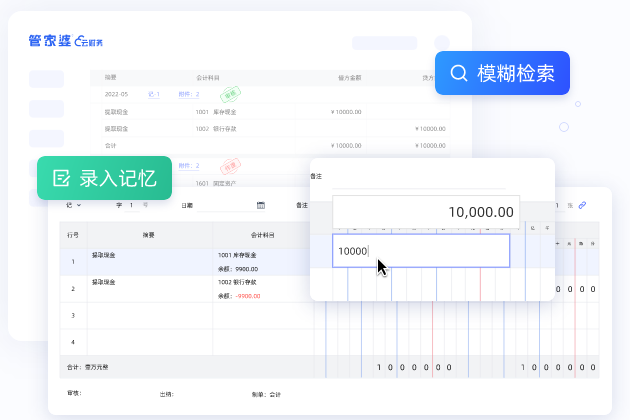Viewport: 630px width, 420px height.
Task: Click the 制单 label at form bottom
Action: [266, 395]
